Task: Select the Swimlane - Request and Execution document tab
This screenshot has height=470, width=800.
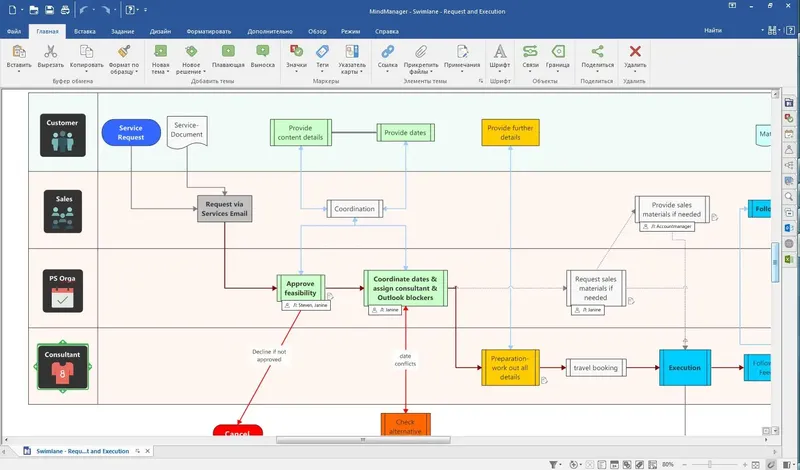Action: click(82, 451)
